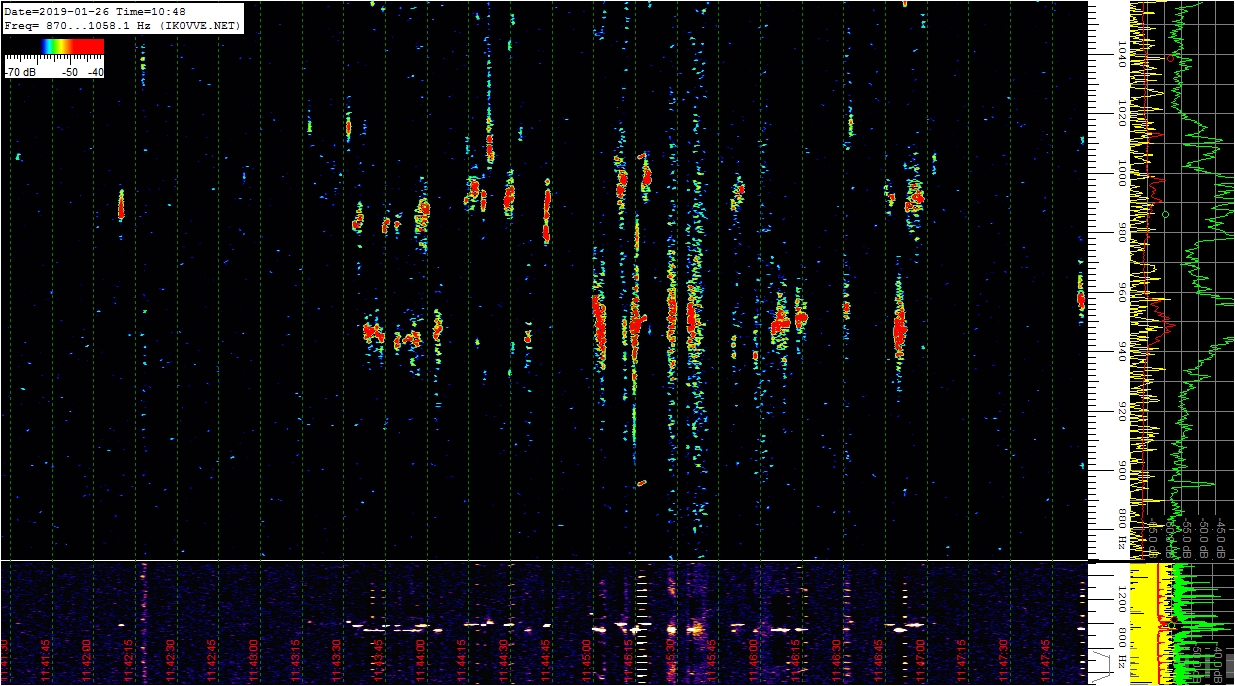Click the 11:43:00 time marker
The width and height of the screenshot is (1235, 686).
[255, 658]
